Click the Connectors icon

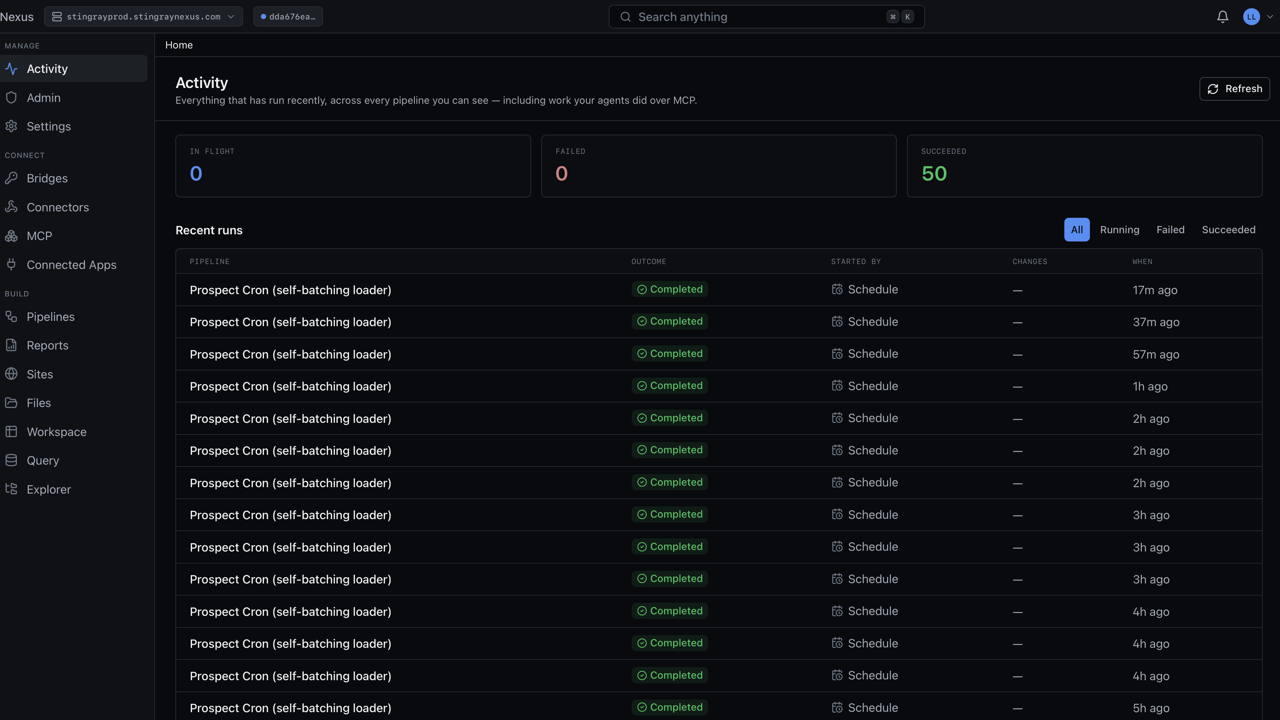pyautogui.click(x=11, y=207)
